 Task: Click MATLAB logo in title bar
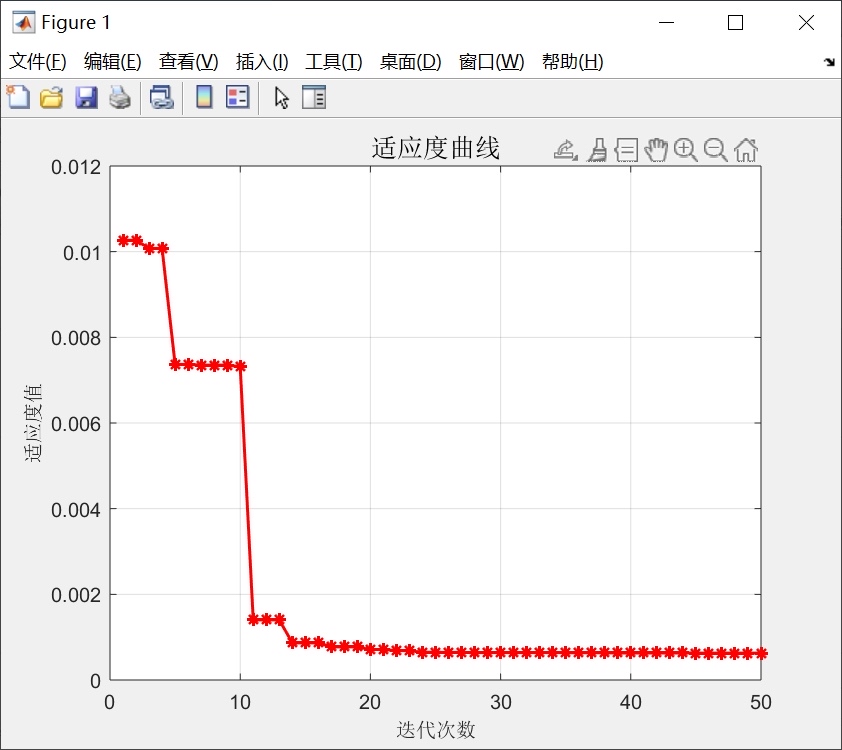pos(24,23)
